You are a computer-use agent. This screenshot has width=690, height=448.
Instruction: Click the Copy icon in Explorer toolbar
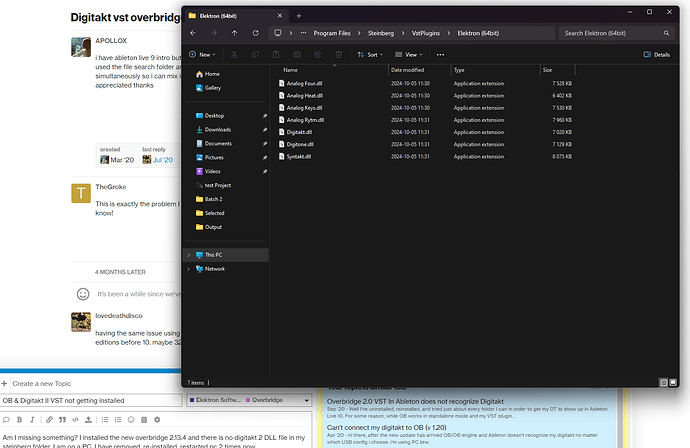pyautogui.click(x=255, y=55)
